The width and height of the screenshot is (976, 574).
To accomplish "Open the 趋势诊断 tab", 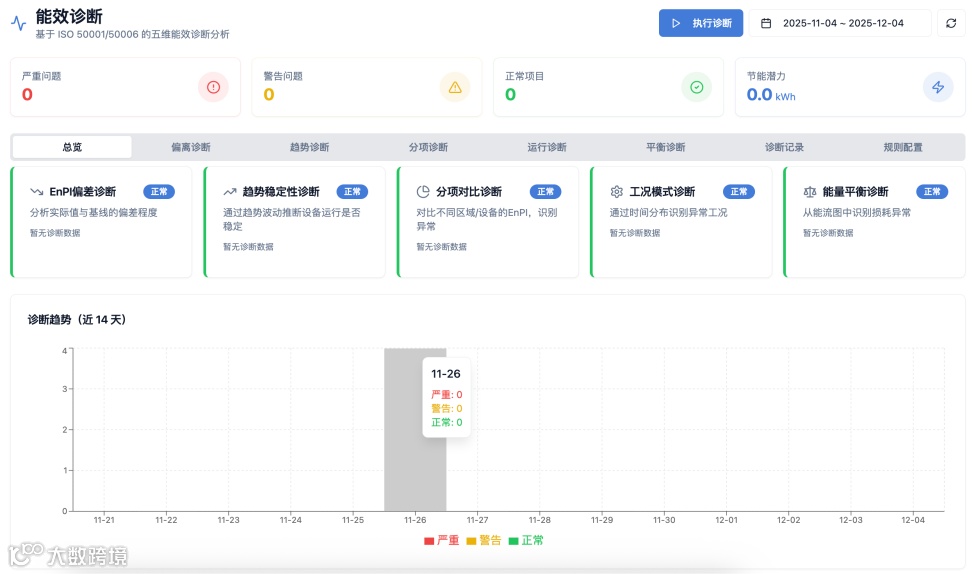I will (x=309, y=147).
